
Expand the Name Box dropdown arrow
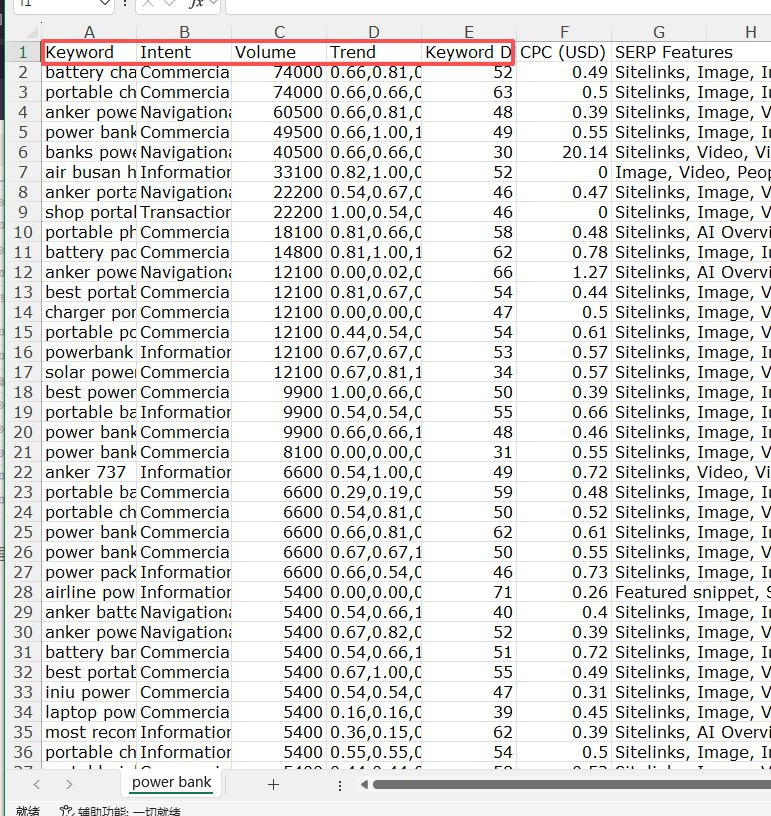coord(105,4)
